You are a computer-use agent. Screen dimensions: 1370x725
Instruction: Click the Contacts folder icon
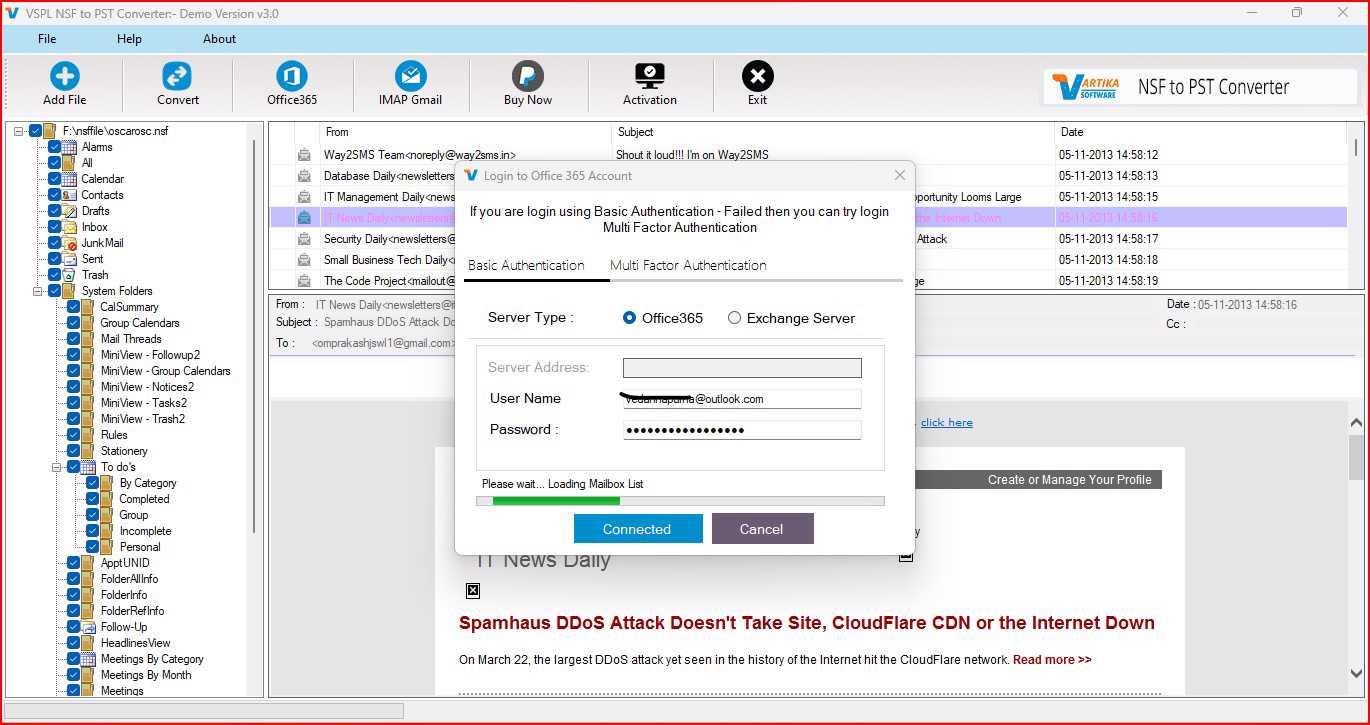[70, 195]
